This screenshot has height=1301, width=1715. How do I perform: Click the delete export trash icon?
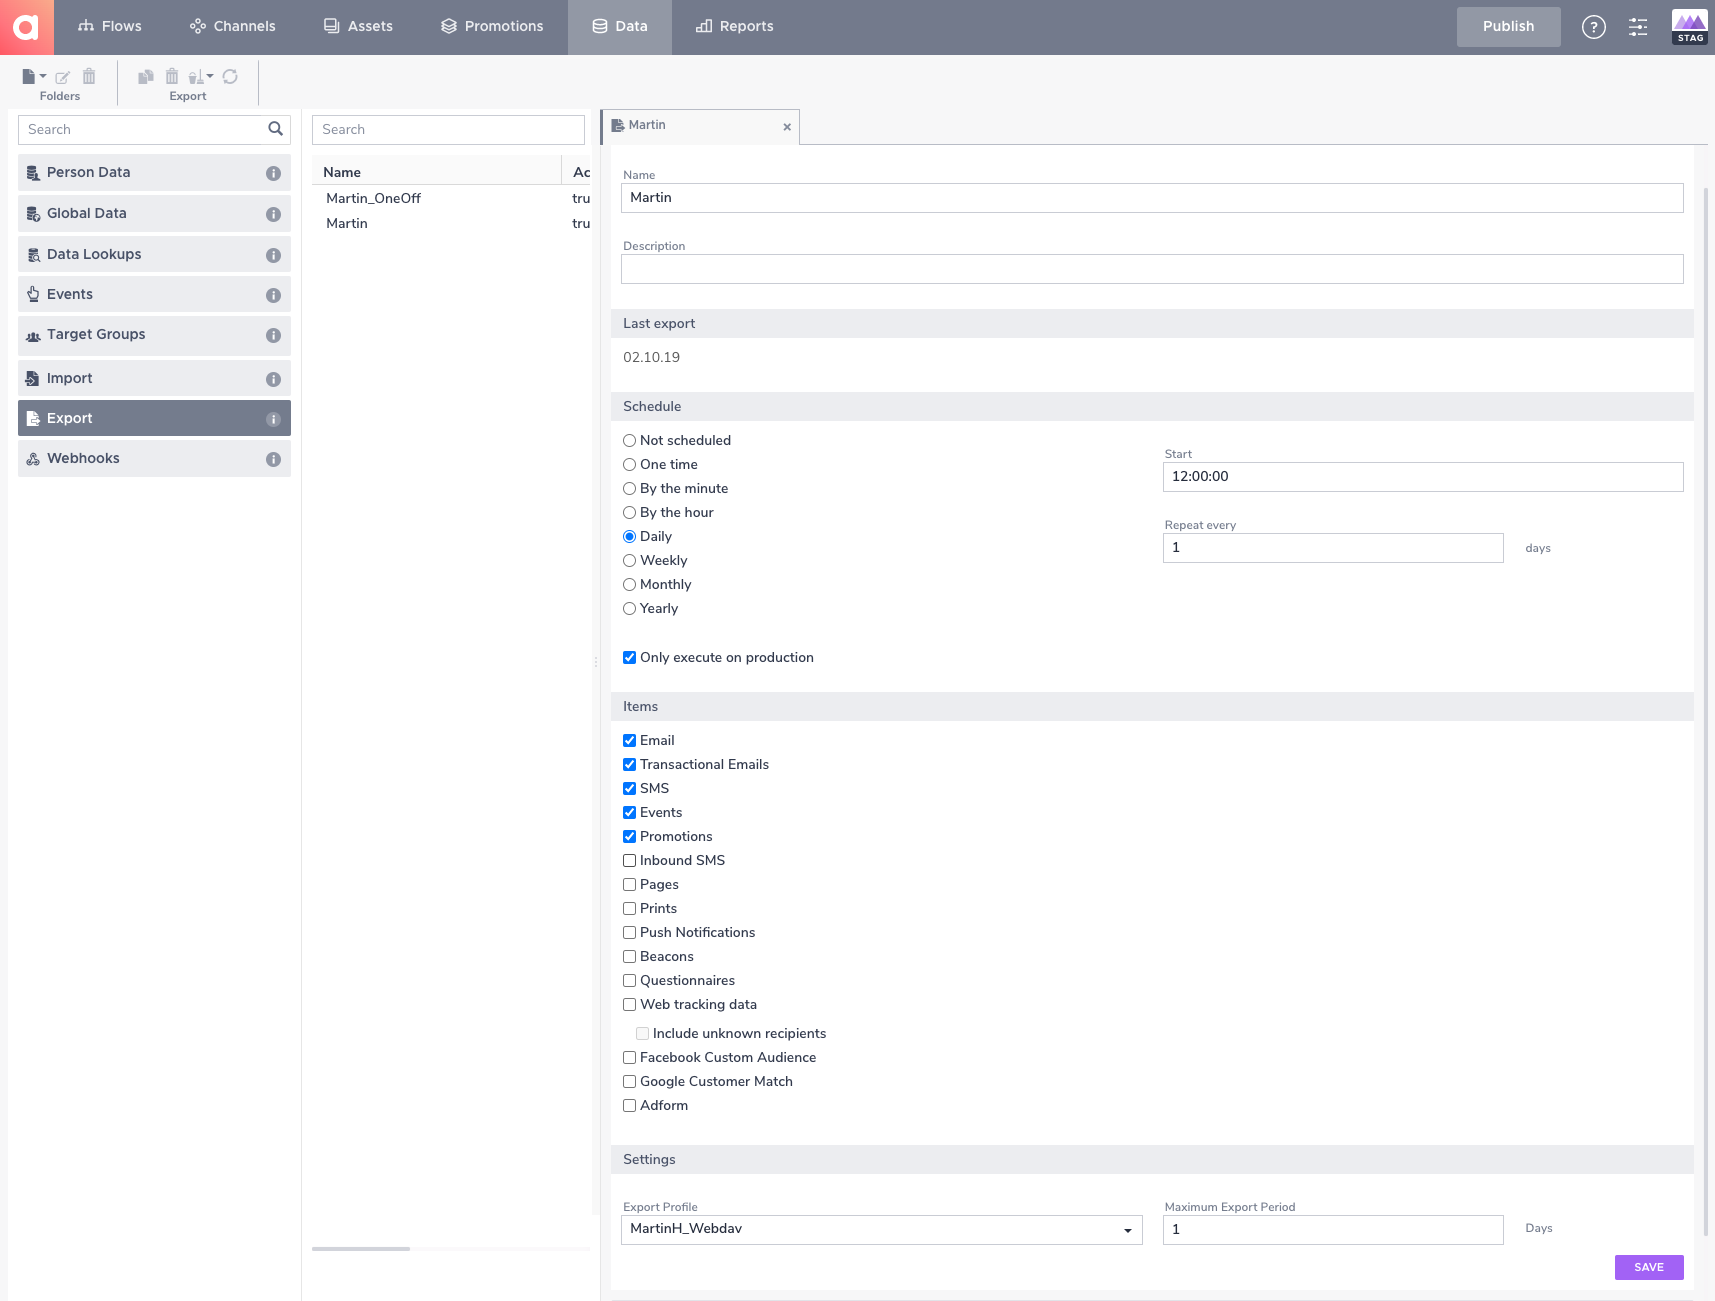(172, 76)
